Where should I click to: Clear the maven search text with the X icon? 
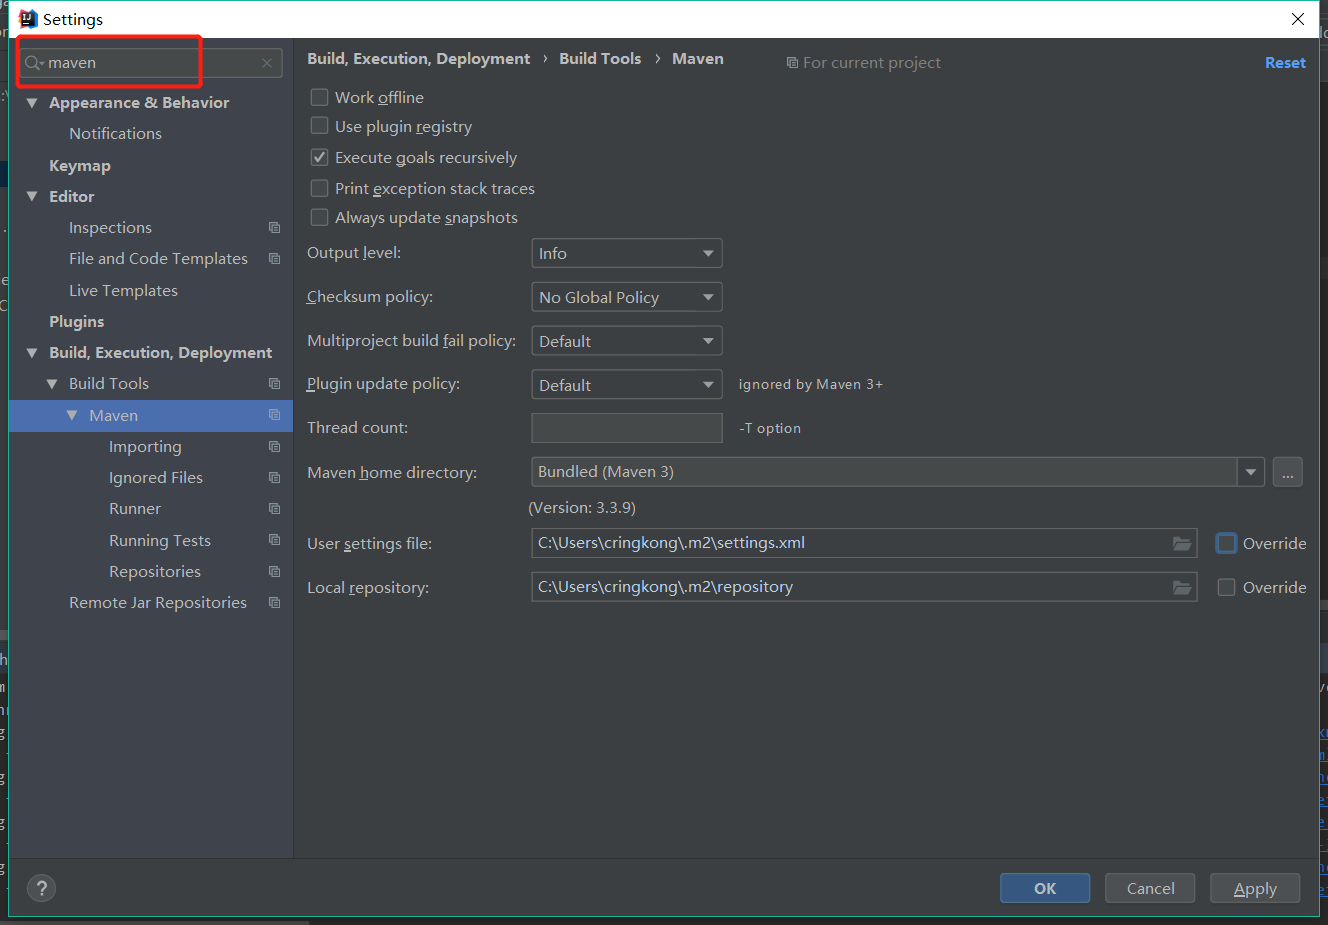(267, 63)
